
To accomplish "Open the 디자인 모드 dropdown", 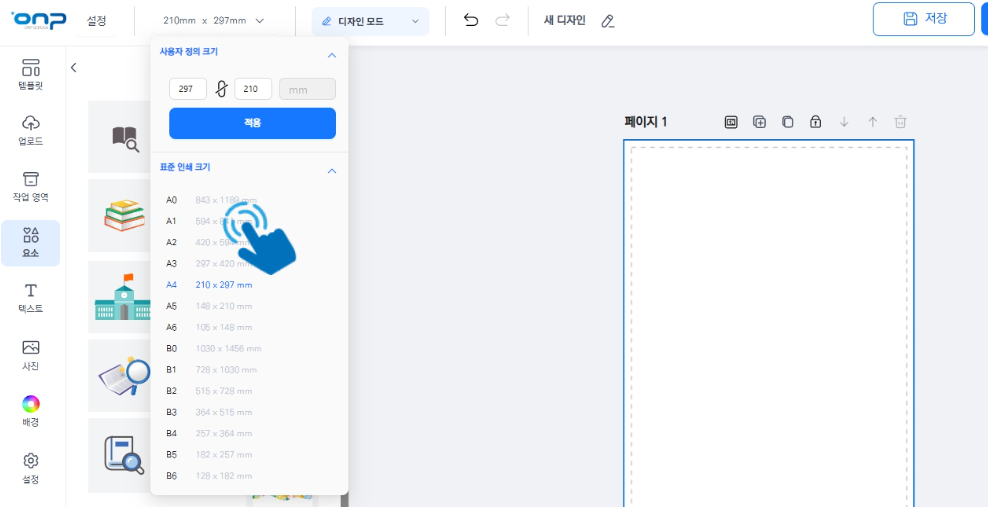I will [370, 21].
